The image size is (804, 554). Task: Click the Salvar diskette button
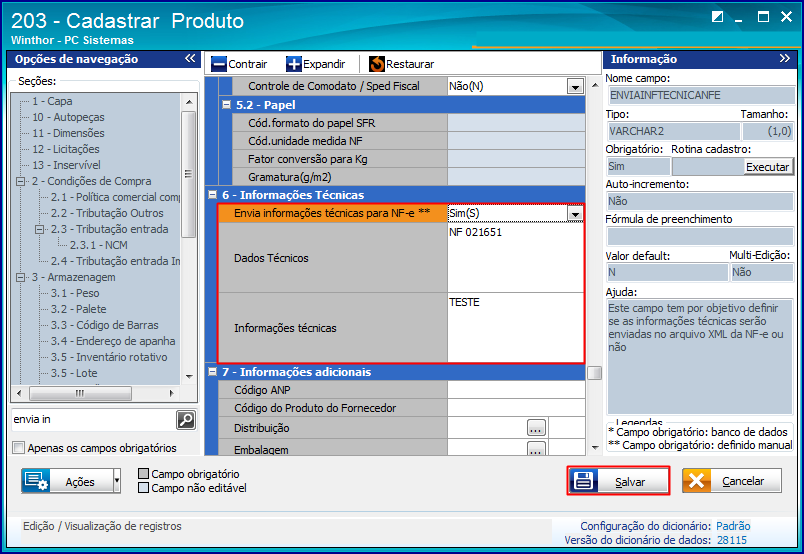point(618,481)
